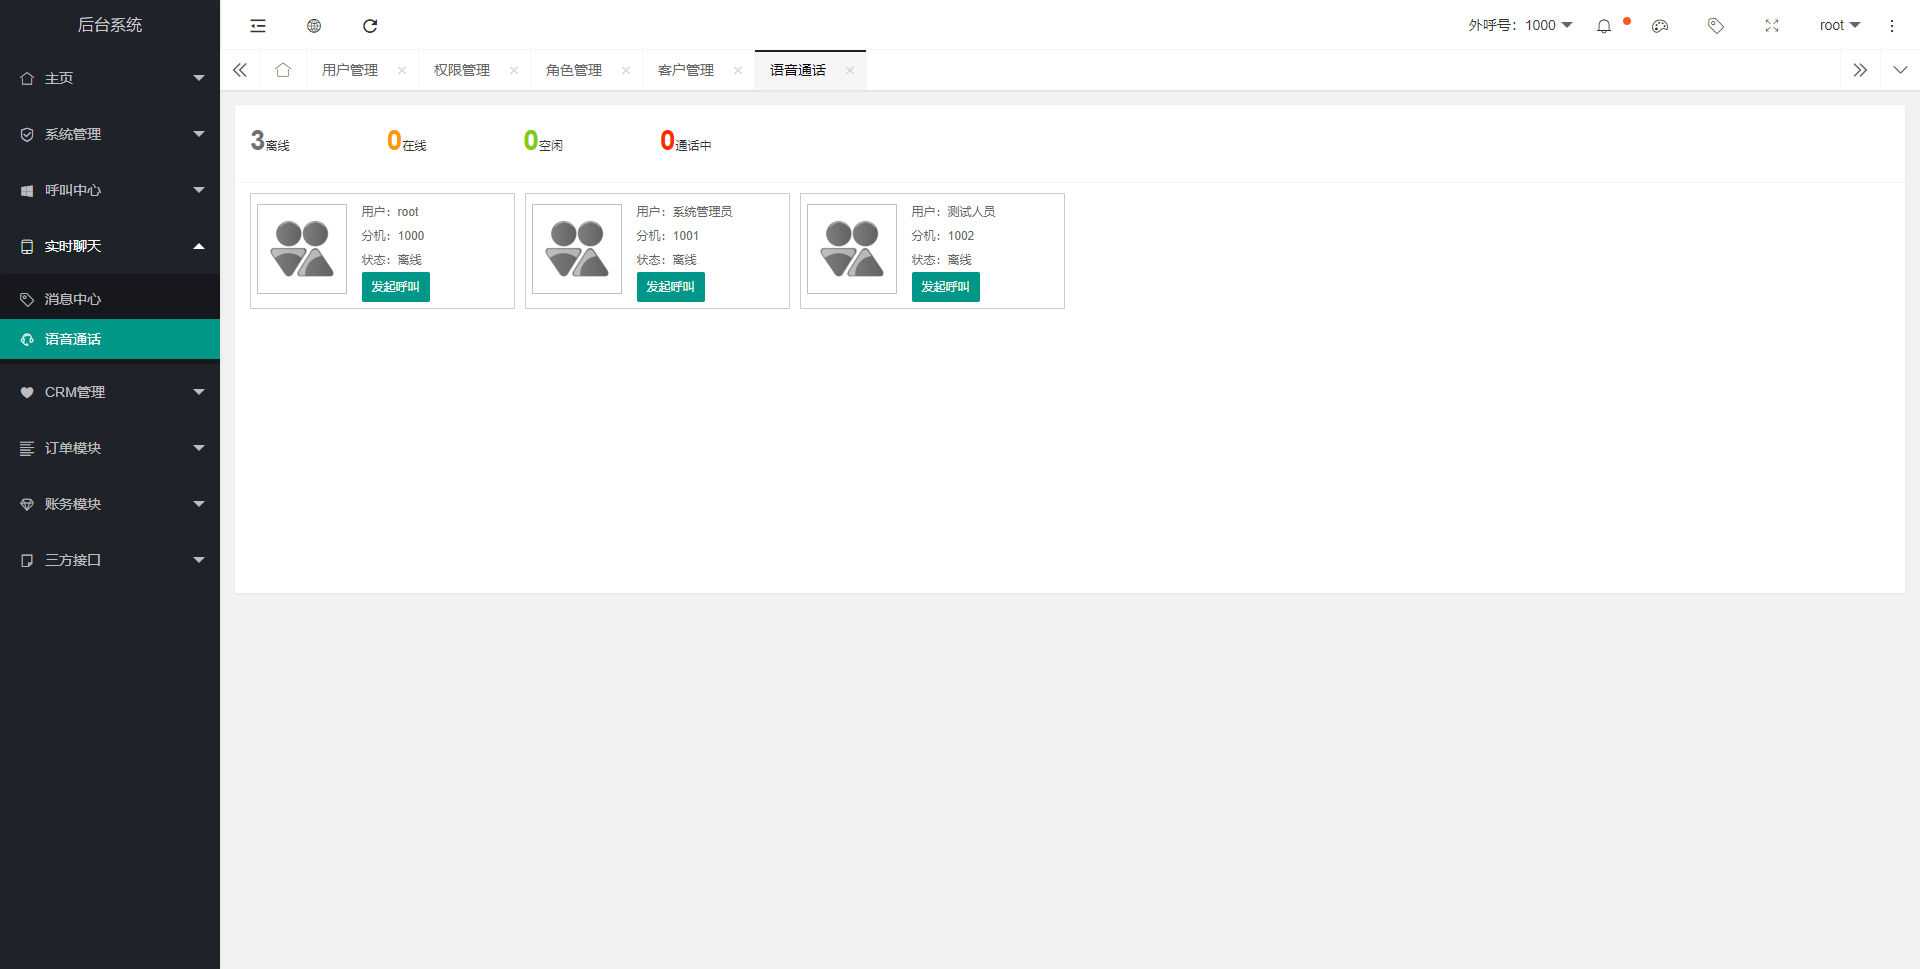
Task: Open the theme palette icon
Action: click(x=1660, y=26)
